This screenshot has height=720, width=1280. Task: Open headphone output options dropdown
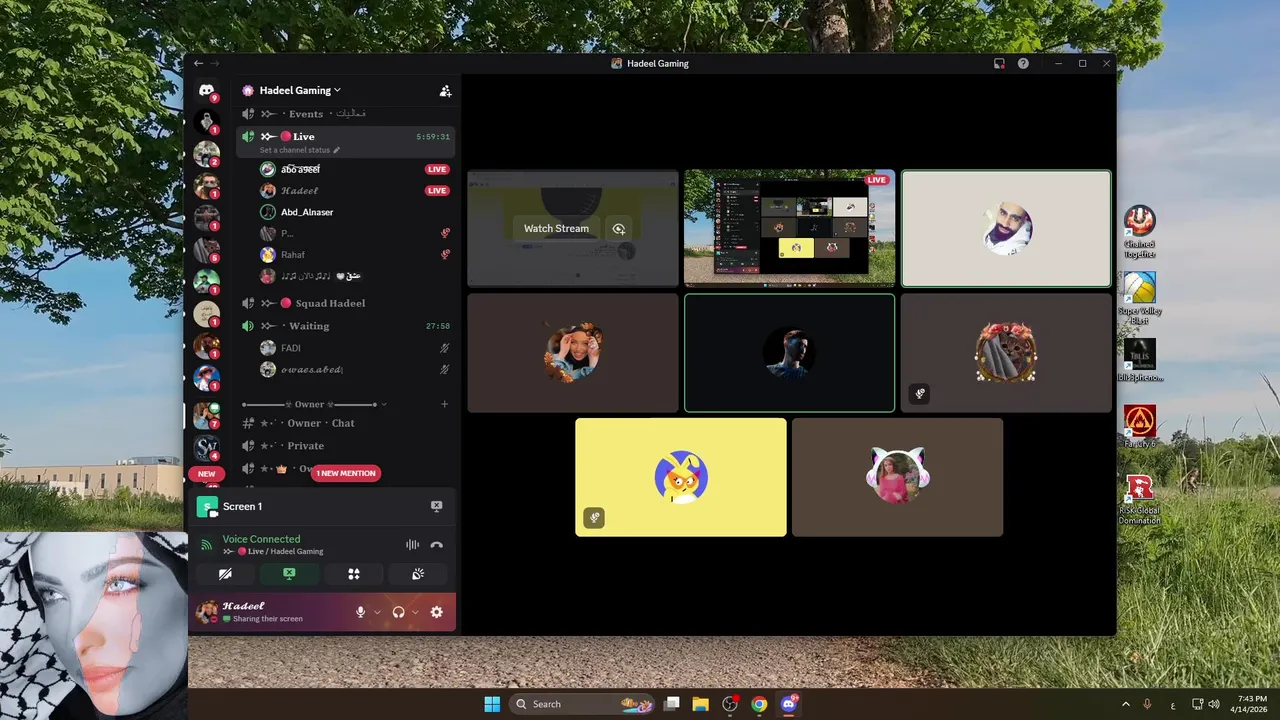415,612
